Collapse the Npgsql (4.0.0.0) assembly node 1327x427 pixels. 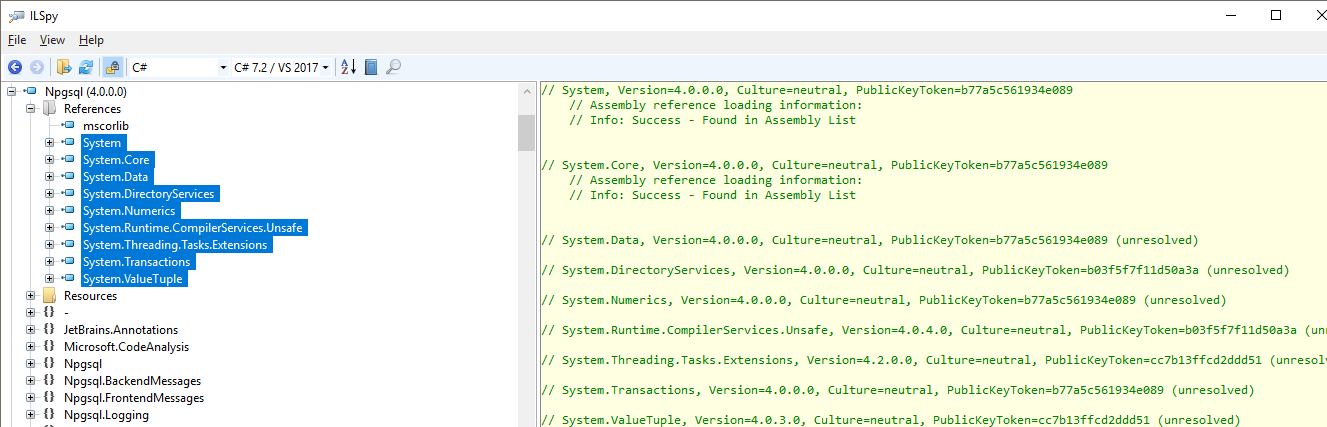point(11,92)
